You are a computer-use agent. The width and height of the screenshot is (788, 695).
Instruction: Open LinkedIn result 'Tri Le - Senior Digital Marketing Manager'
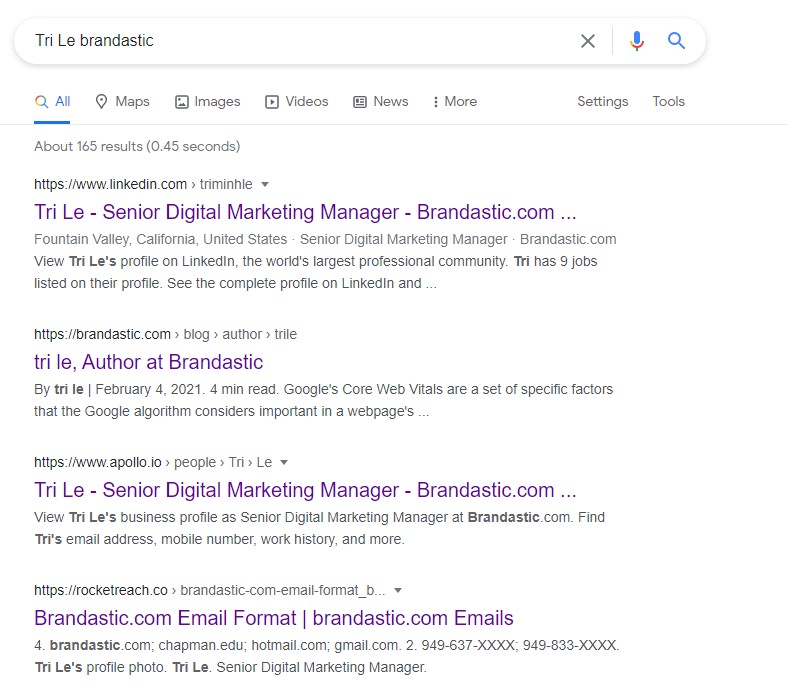pyautogui.click(x=305, y=212)
